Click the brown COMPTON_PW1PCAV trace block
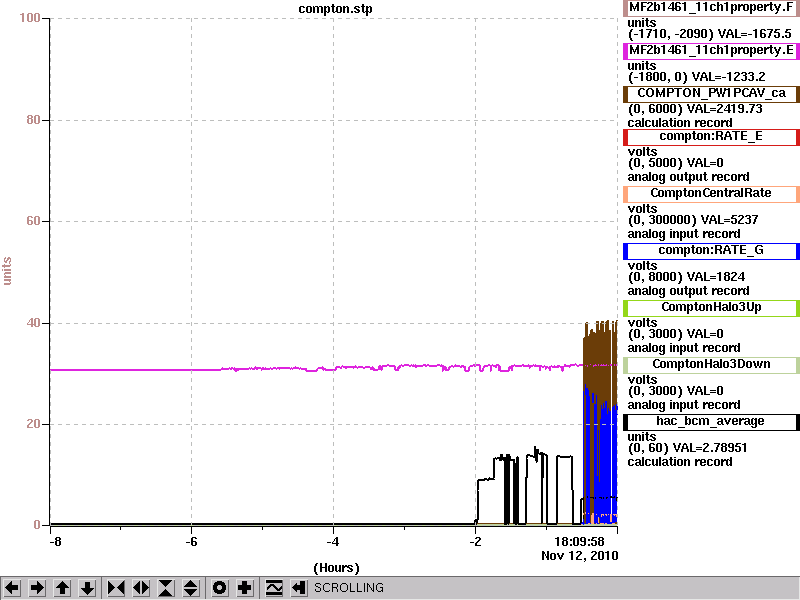Viewport: 800px width, 600px height. (600, 357)
